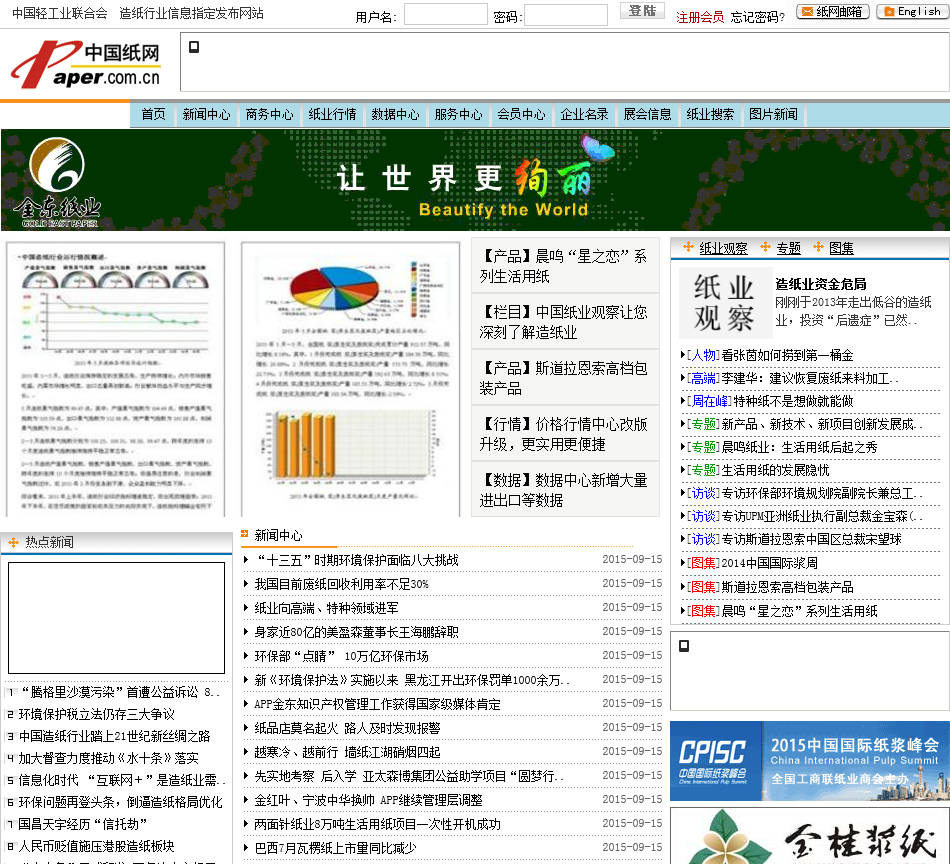Open hot news 环境保护税立法仍存三大争议
Image resolution: width=950 pixels, height=864 pixels.
pyautogui.click(x=96, y=714)
